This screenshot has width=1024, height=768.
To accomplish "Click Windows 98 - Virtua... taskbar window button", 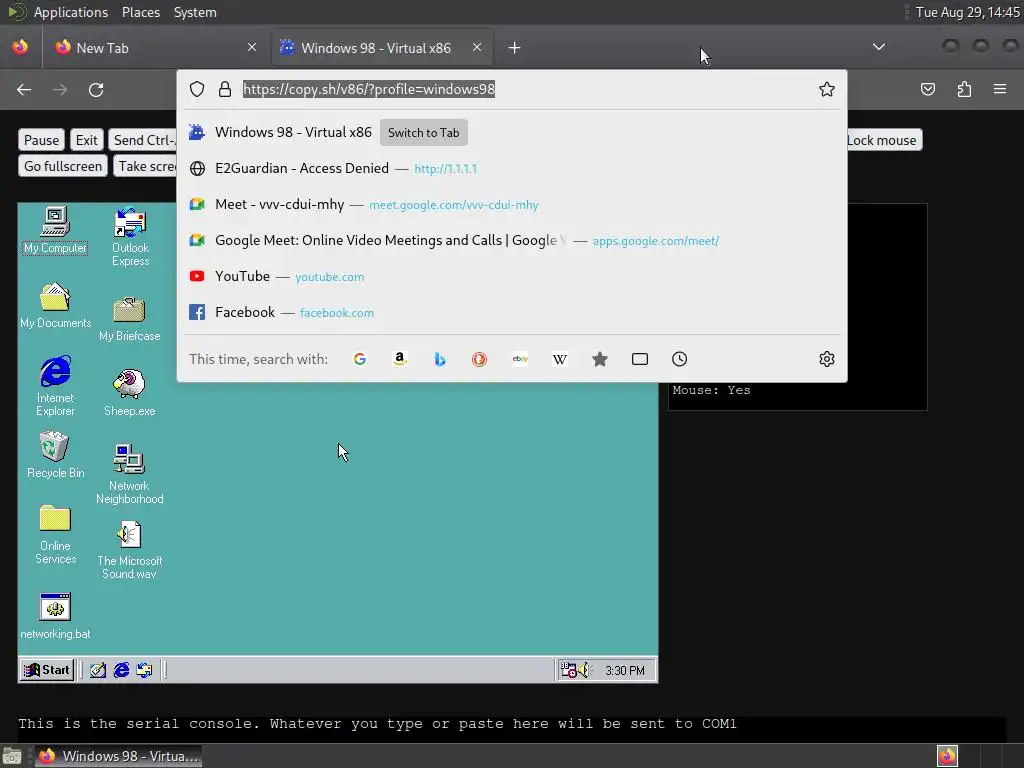I will point(118,756).
